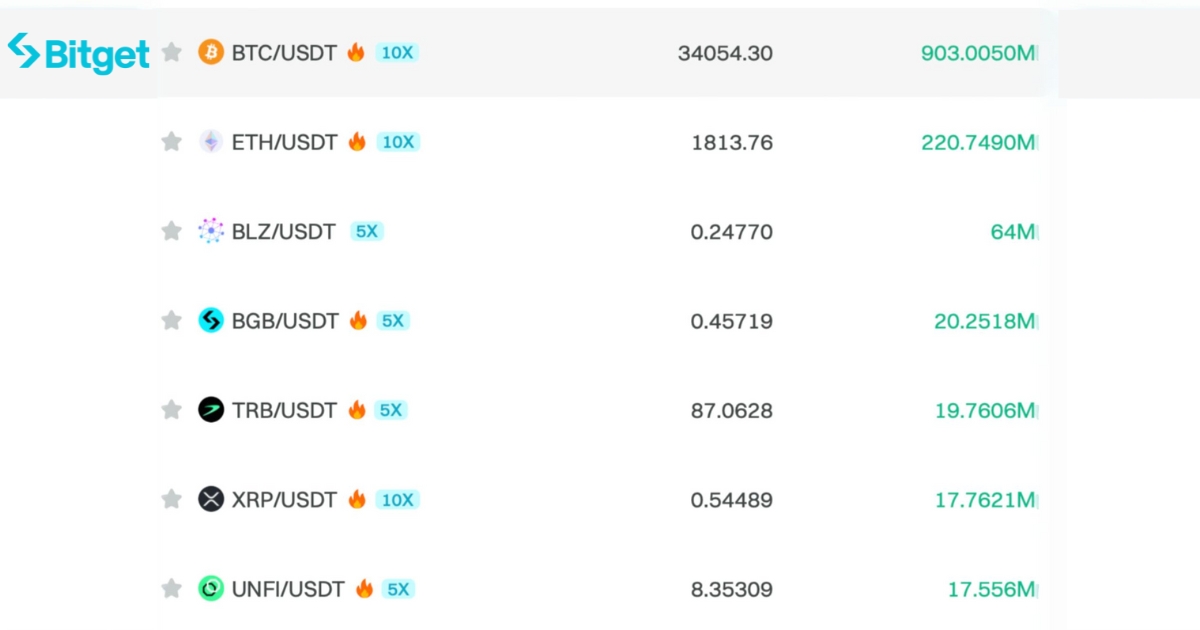Click the fire icon beside UNFI/USDT
Screen dimensions: 1200x630
point(364,588)
